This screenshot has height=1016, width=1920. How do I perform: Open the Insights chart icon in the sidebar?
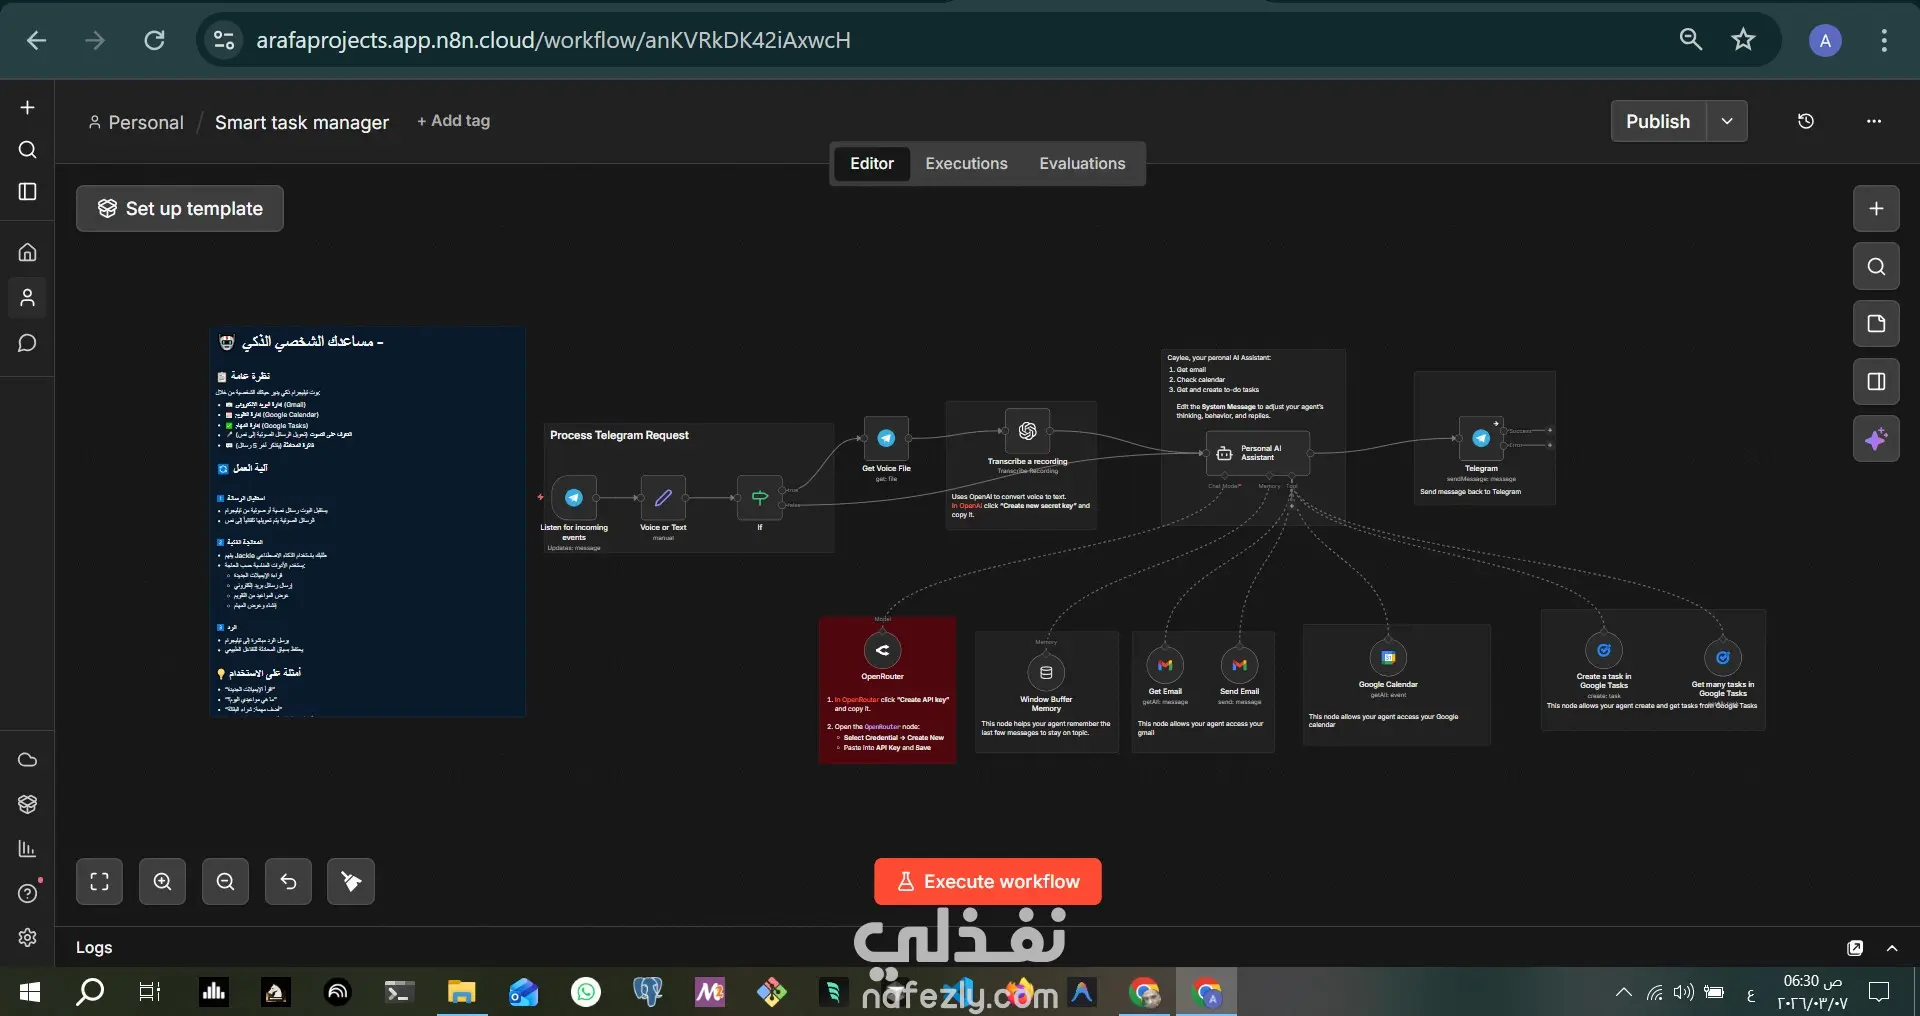pos(27,849)
